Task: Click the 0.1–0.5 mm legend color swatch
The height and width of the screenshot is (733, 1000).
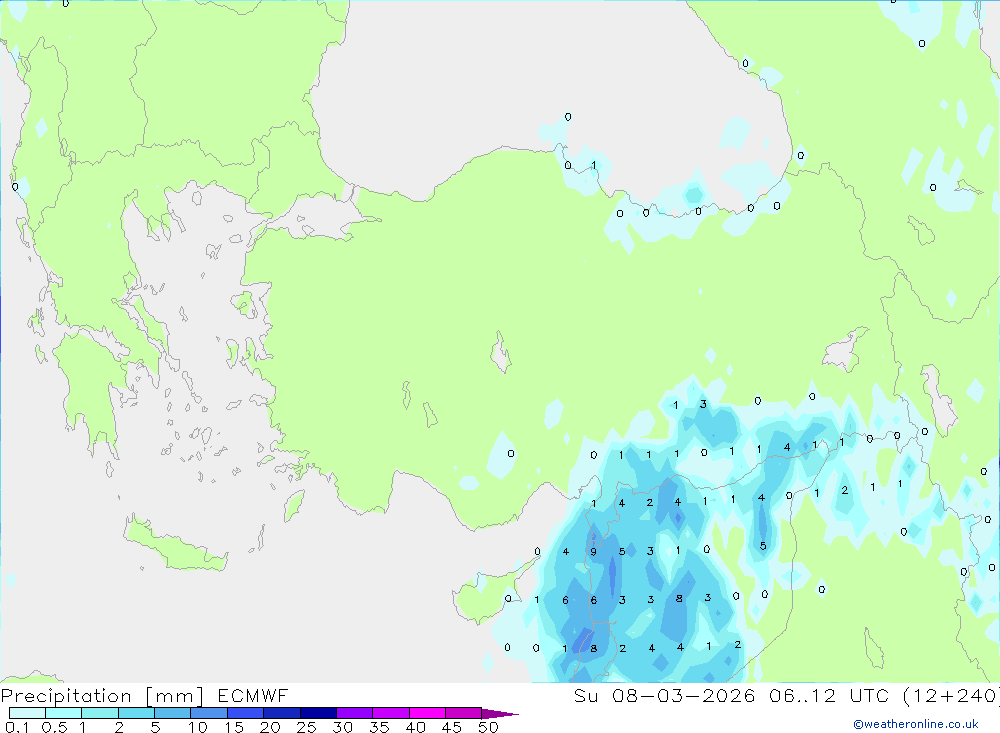Action: click(x=27, y=713)
